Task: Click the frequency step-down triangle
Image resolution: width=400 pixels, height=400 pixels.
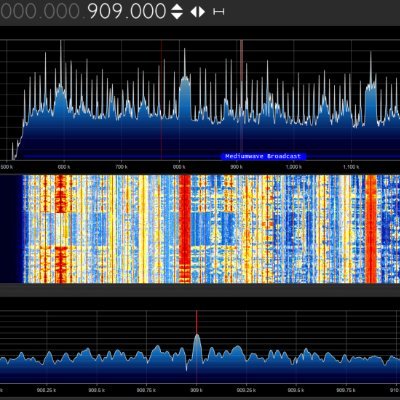Action: click(177, 16)
